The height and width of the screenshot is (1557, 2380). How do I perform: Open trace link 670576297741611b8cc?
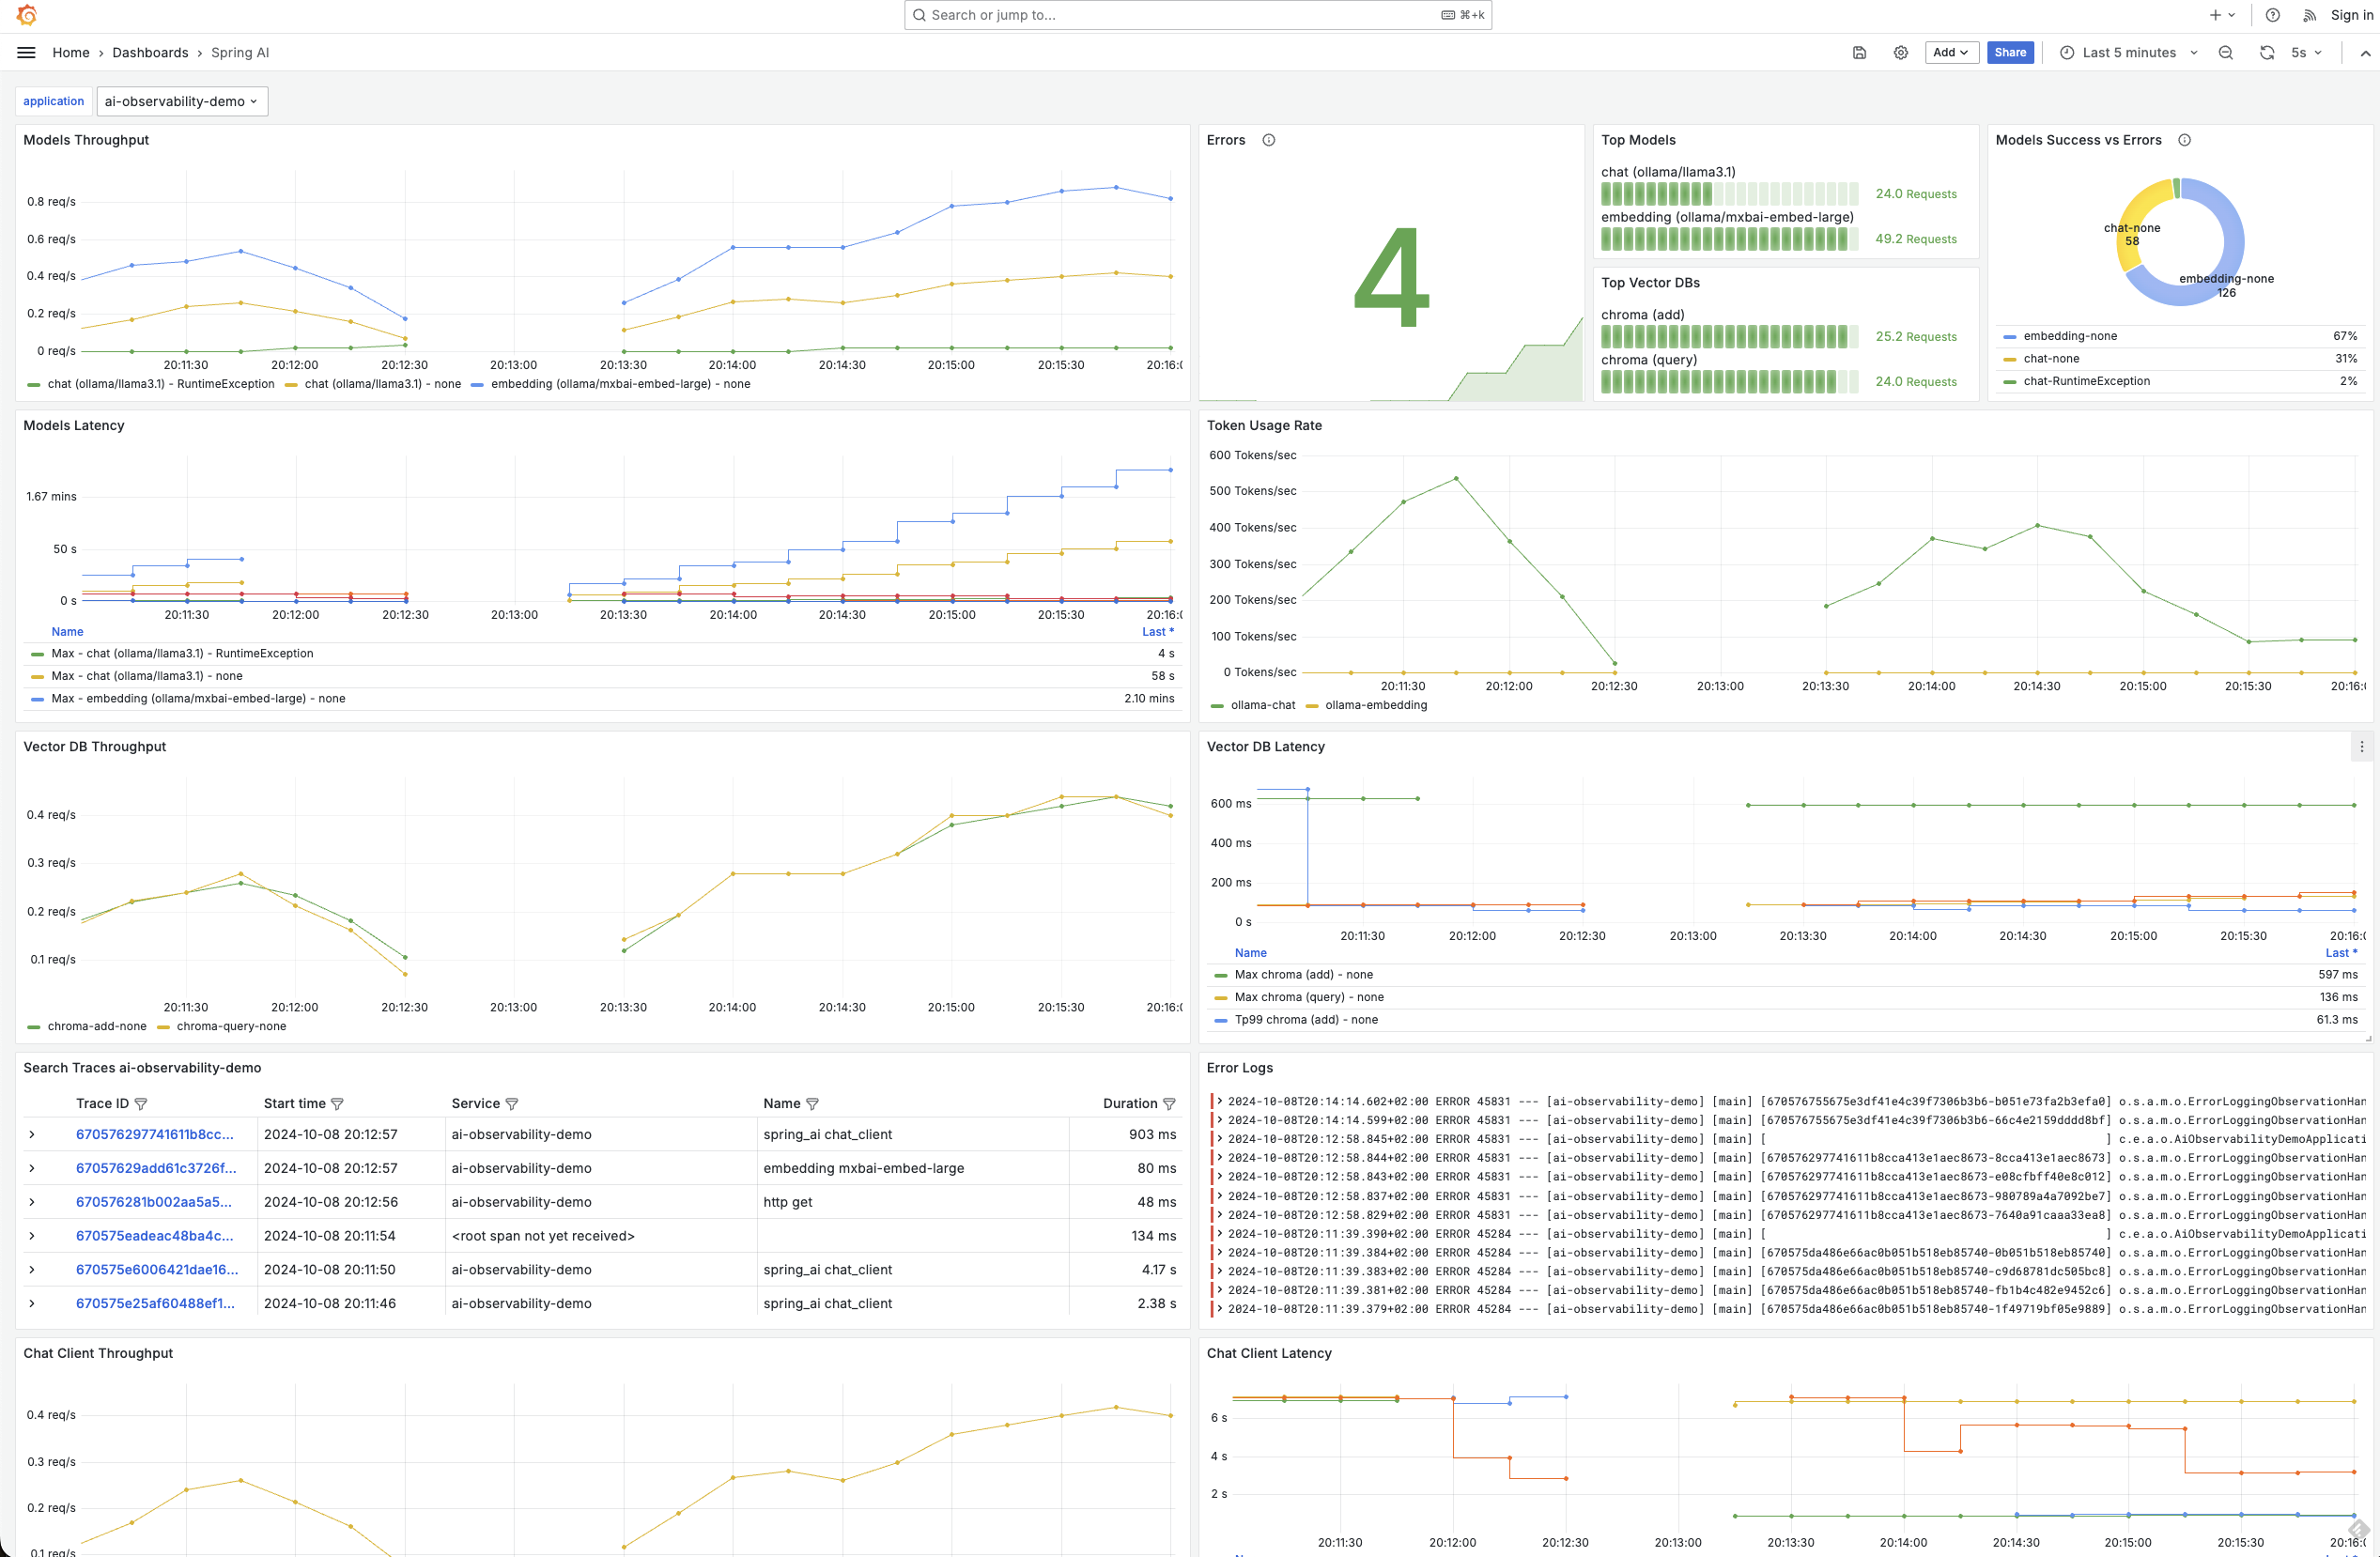pyautogui.click(x=155, y=1134)
